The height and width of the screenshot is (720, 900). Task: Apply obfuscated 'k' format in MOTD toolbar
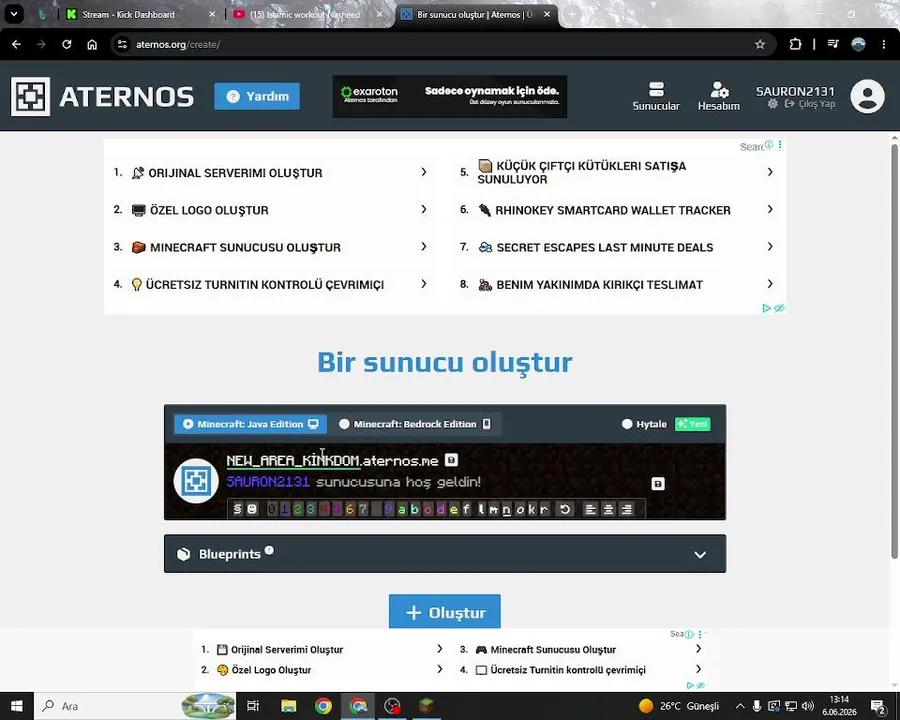pyautogui.click(x=532, y=509)
